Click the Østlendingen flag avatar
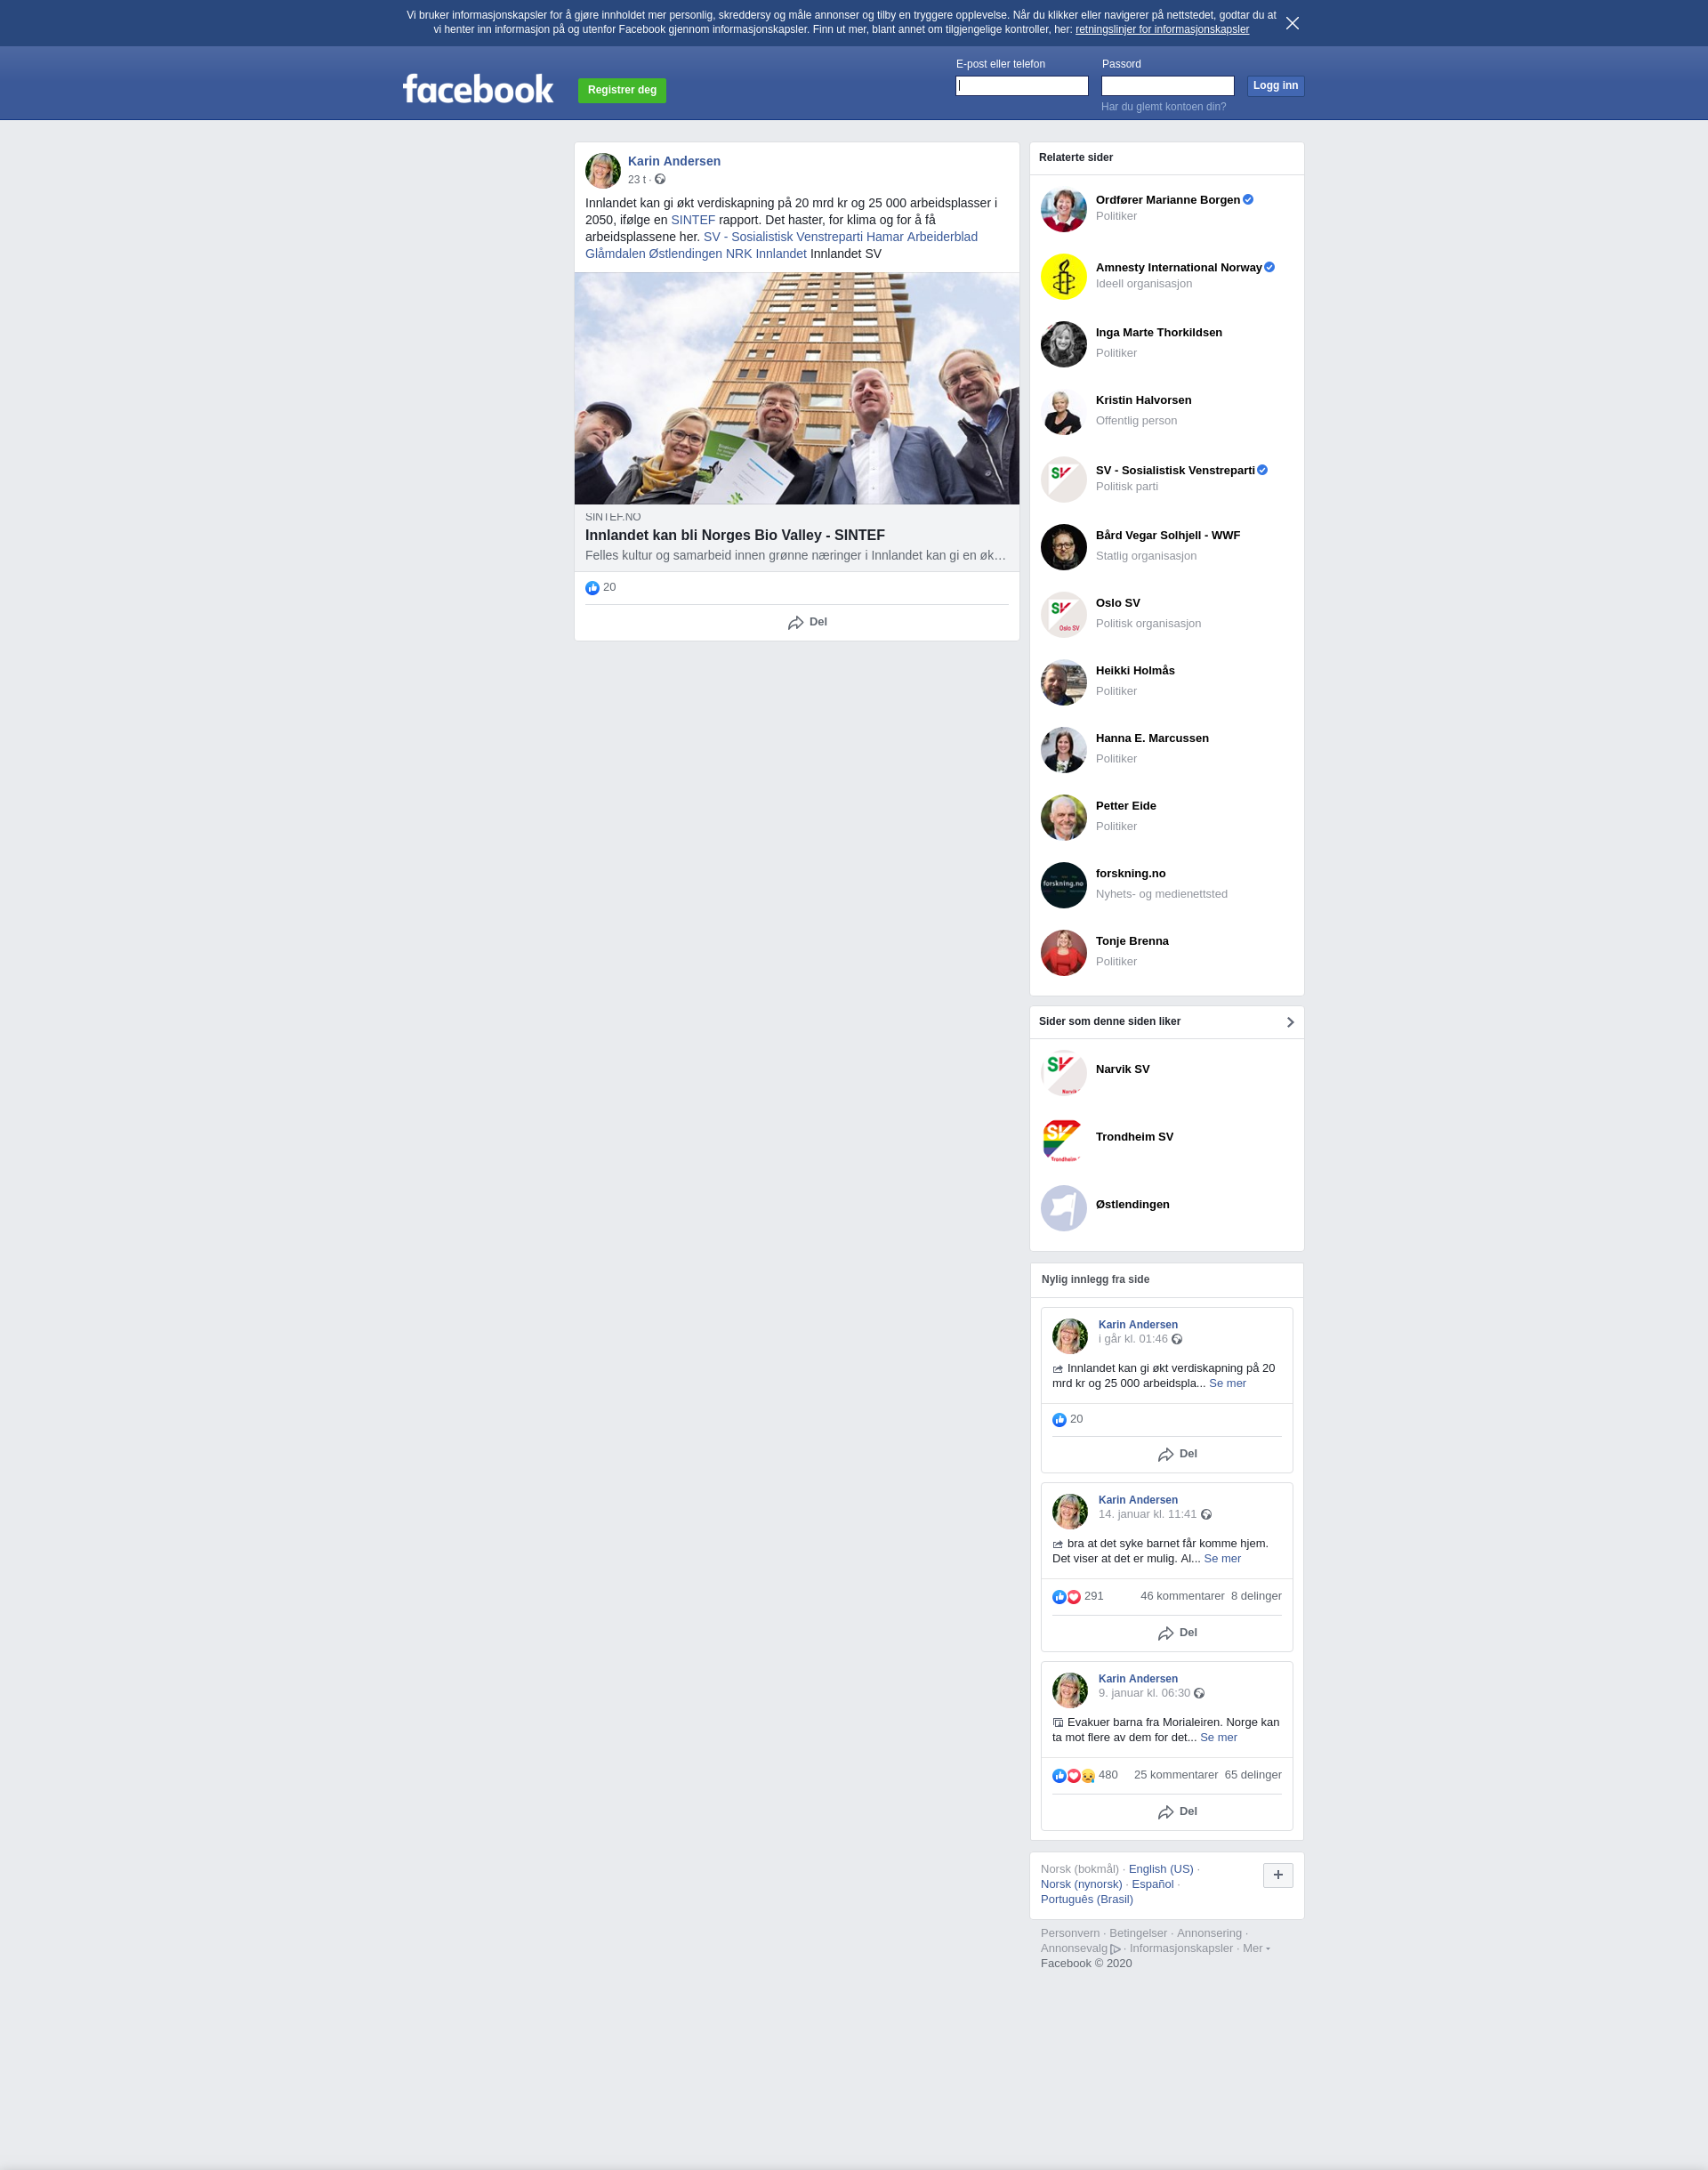1708x2170 pixels. click(1063, 1208)
